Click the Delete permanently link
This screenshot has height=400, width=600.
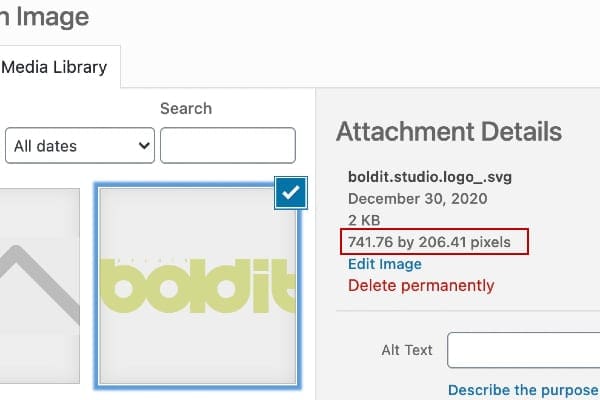[x=421, y=286]
